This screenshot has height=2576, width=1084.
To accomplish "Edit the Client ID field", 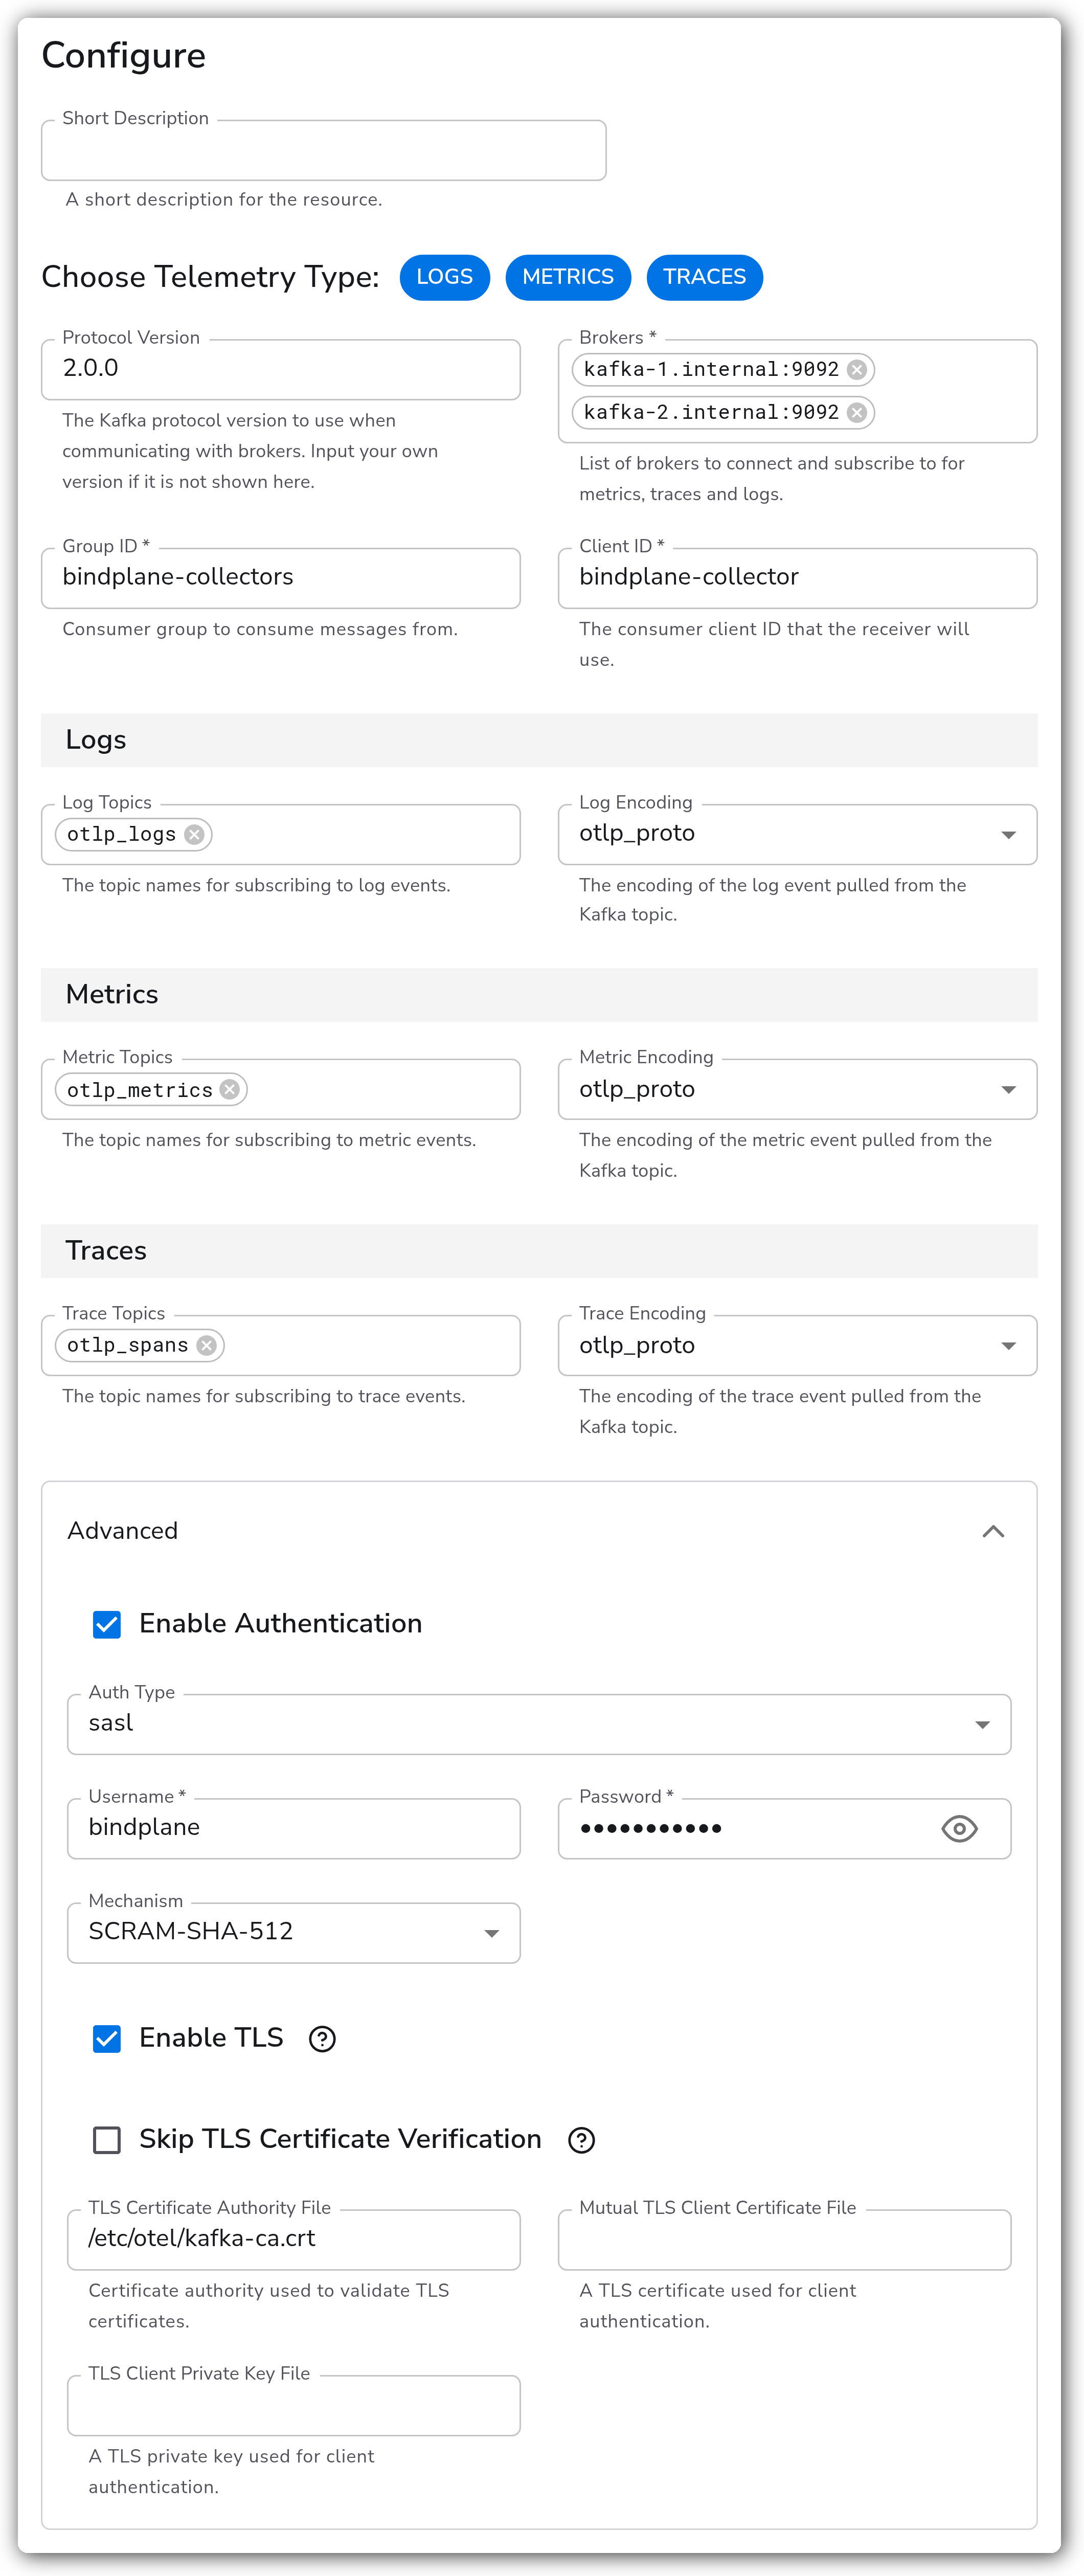I will click(x=797, y=577).
